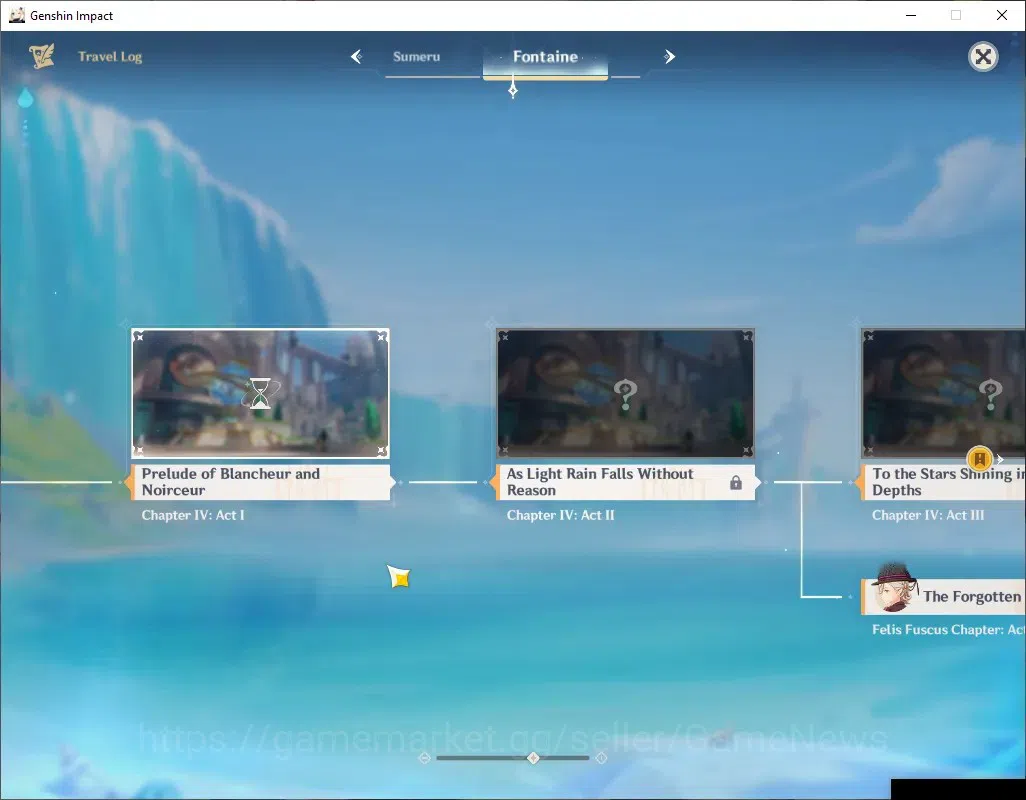1026x800 pixels.
Task: Click the gold bookmark badge on Act III
Action: (980, 459)
